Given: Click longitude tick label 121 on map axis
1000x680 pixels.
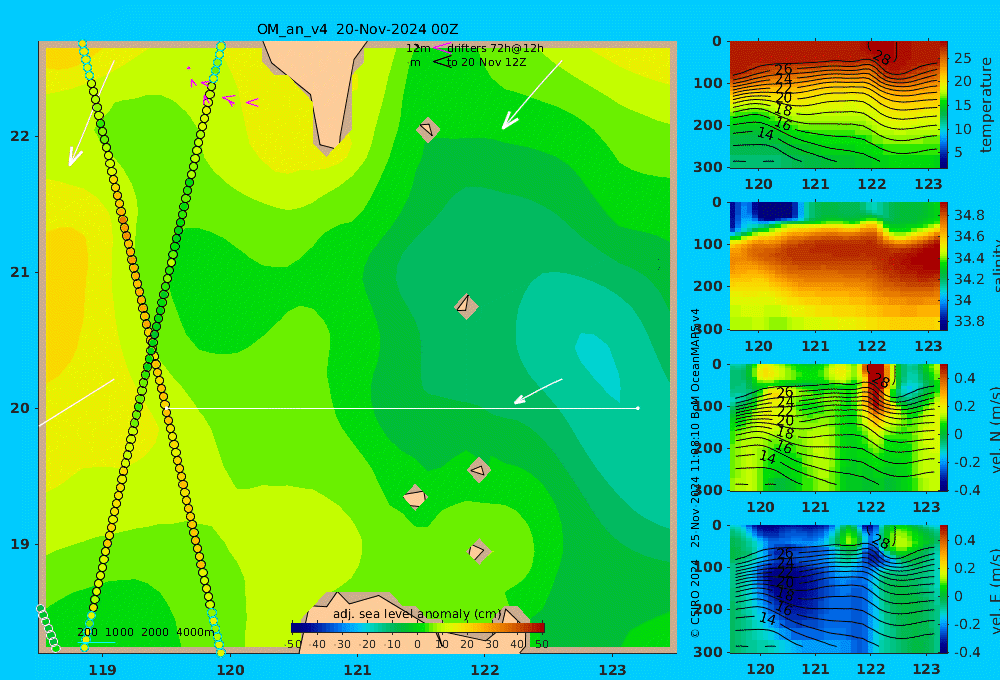Looking at the screenshot, I should (358, 670).
